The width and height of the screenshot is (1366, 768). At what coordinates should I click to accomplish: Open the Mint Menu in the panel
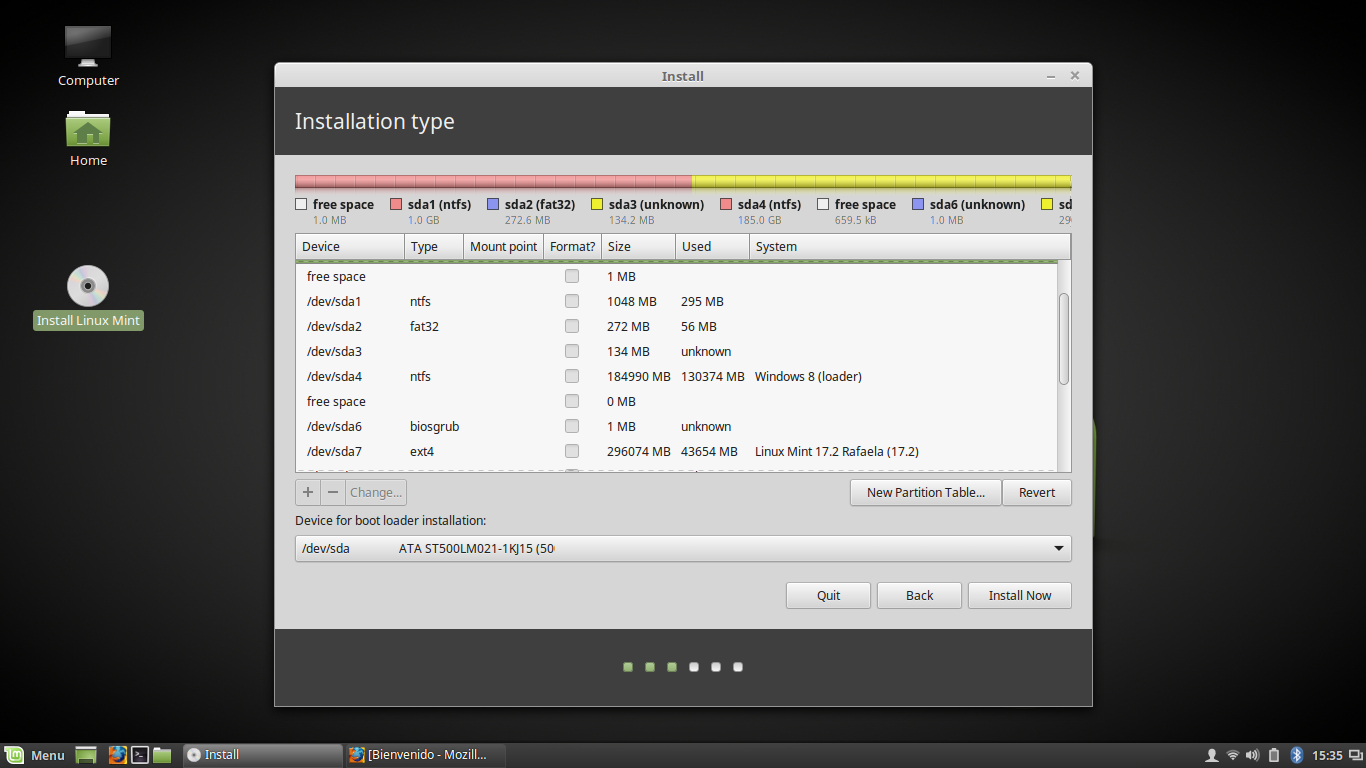36,755
